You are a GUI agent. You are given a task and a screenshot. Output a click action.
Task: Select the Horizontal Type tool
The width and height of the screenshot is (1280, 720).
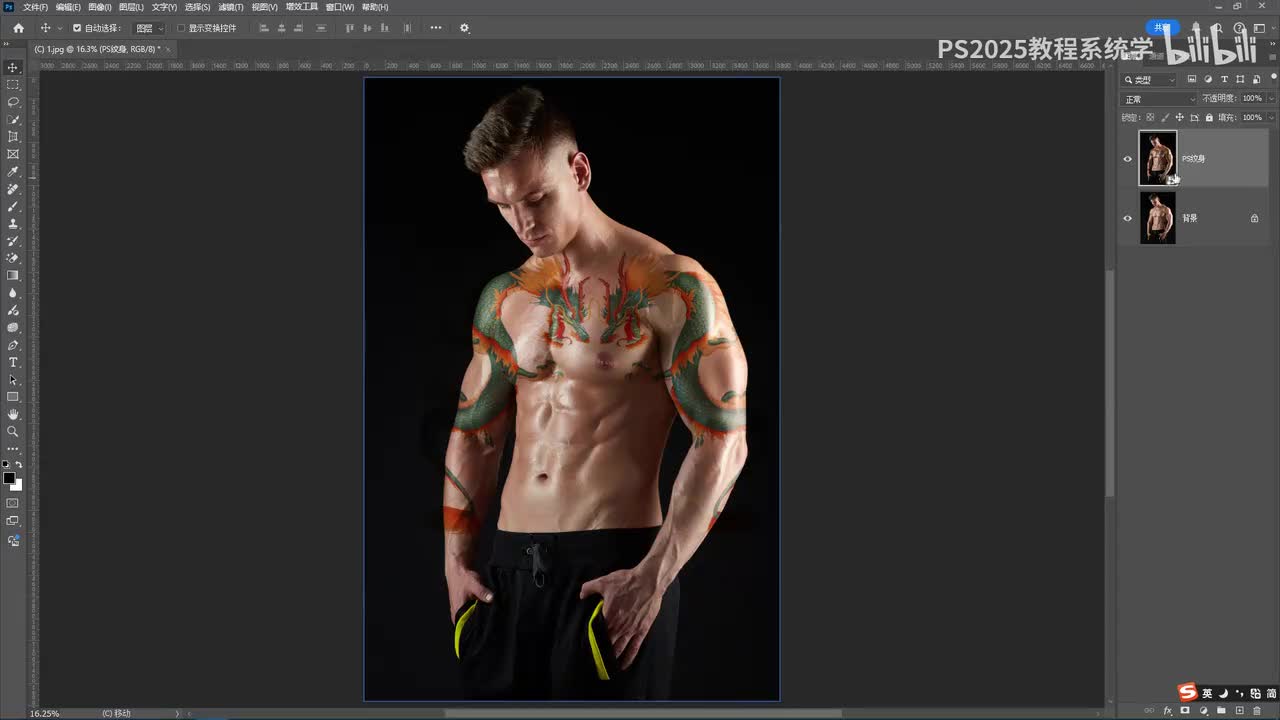[13, 362]
